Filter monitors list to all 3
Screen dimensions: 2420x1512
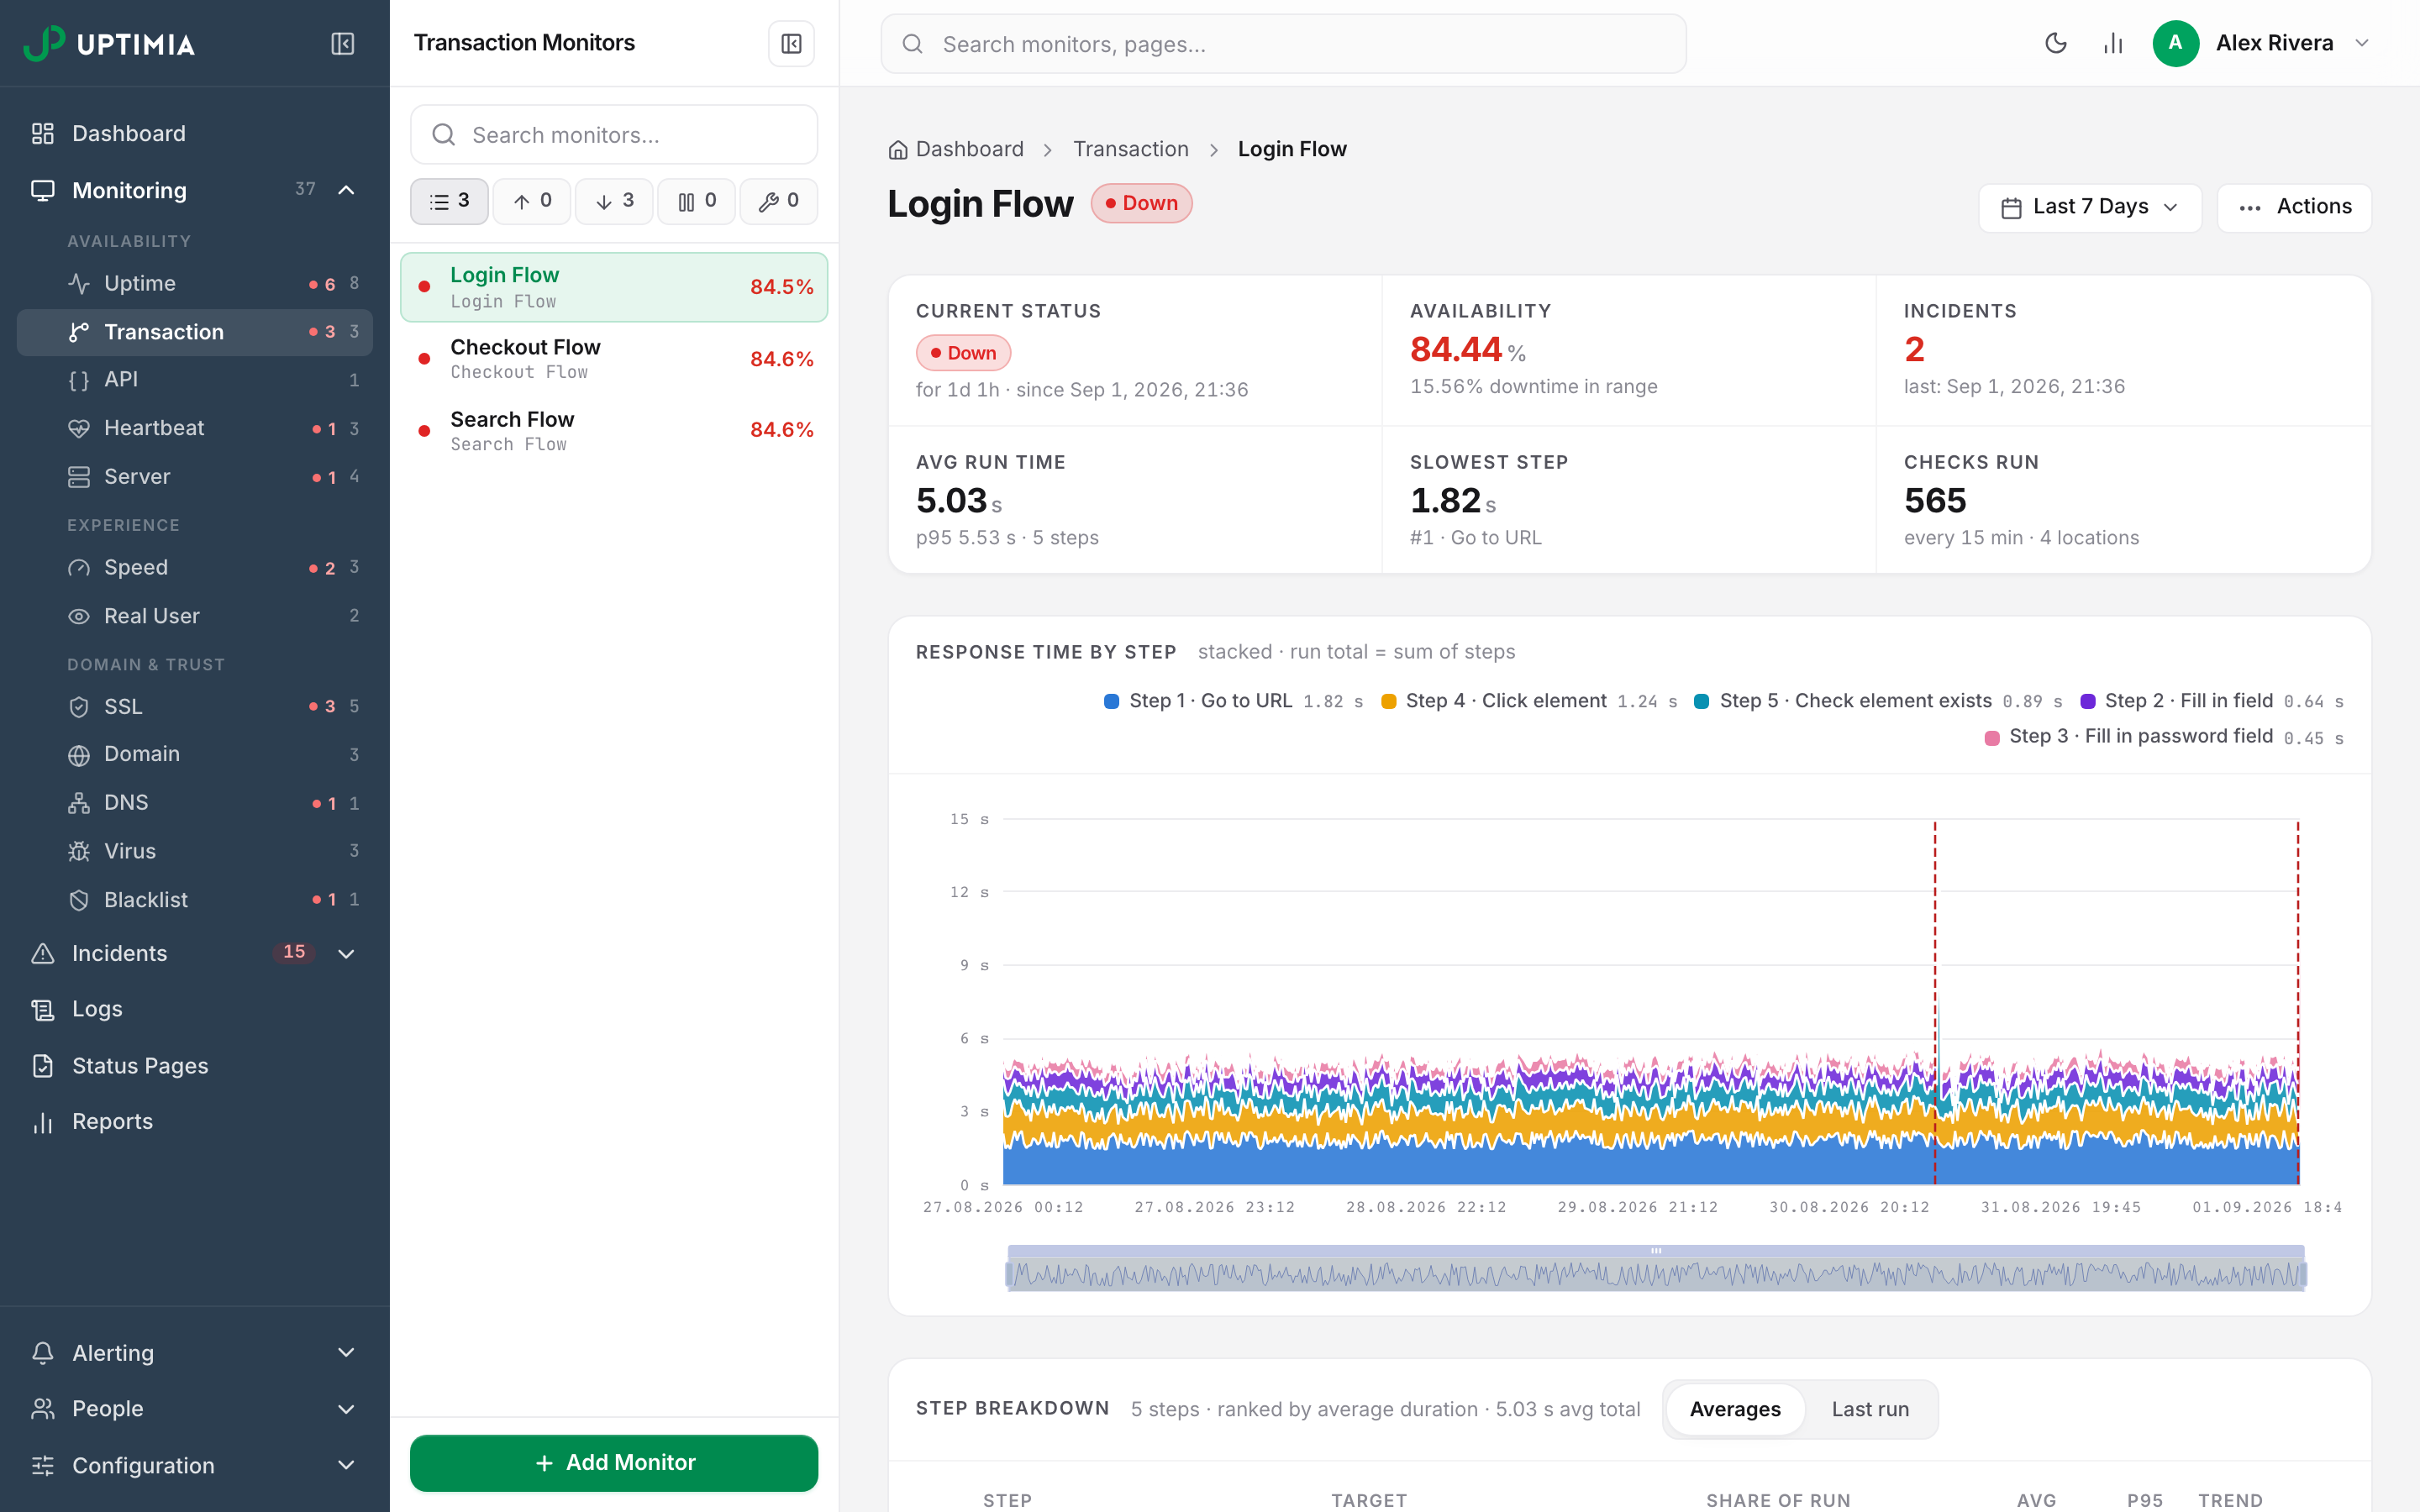pos(449,201)
